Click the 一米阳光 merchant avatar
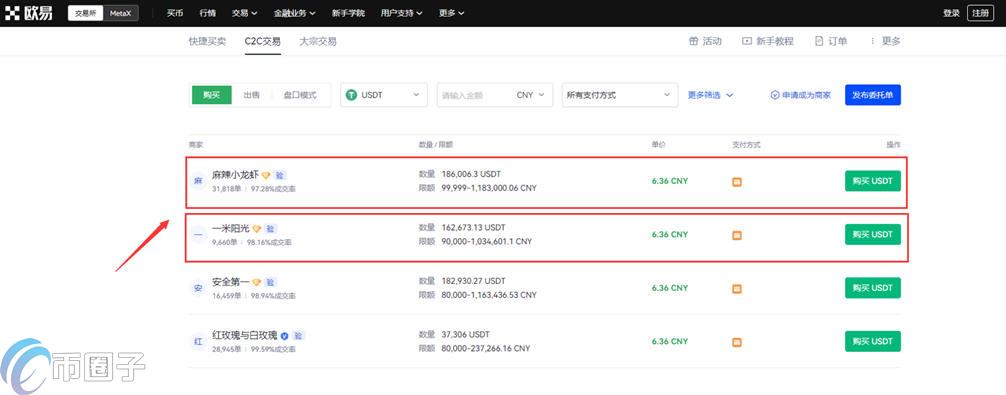 coord(198,235)
